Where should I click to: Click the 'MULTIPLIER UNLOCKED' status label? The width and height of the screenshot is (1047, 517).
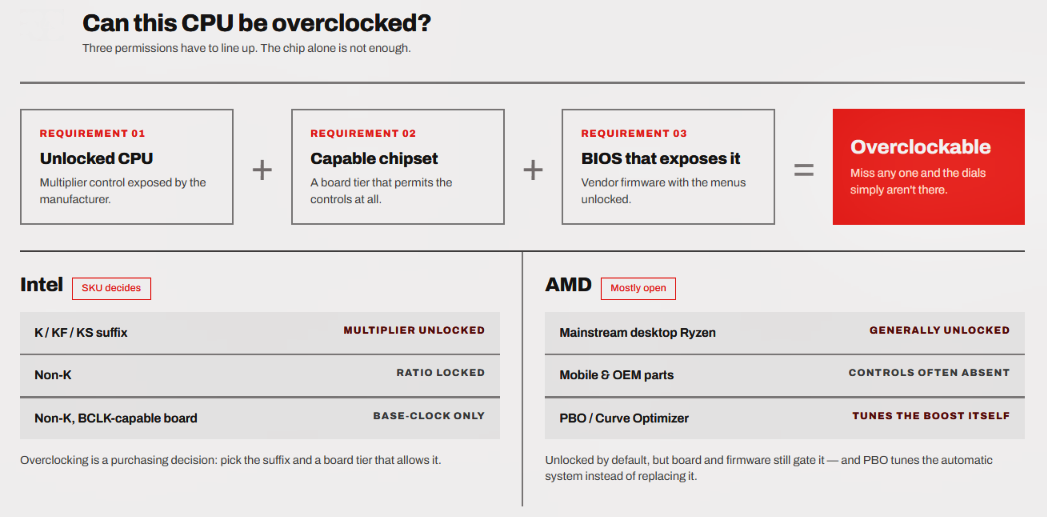(x=414, y=330)
